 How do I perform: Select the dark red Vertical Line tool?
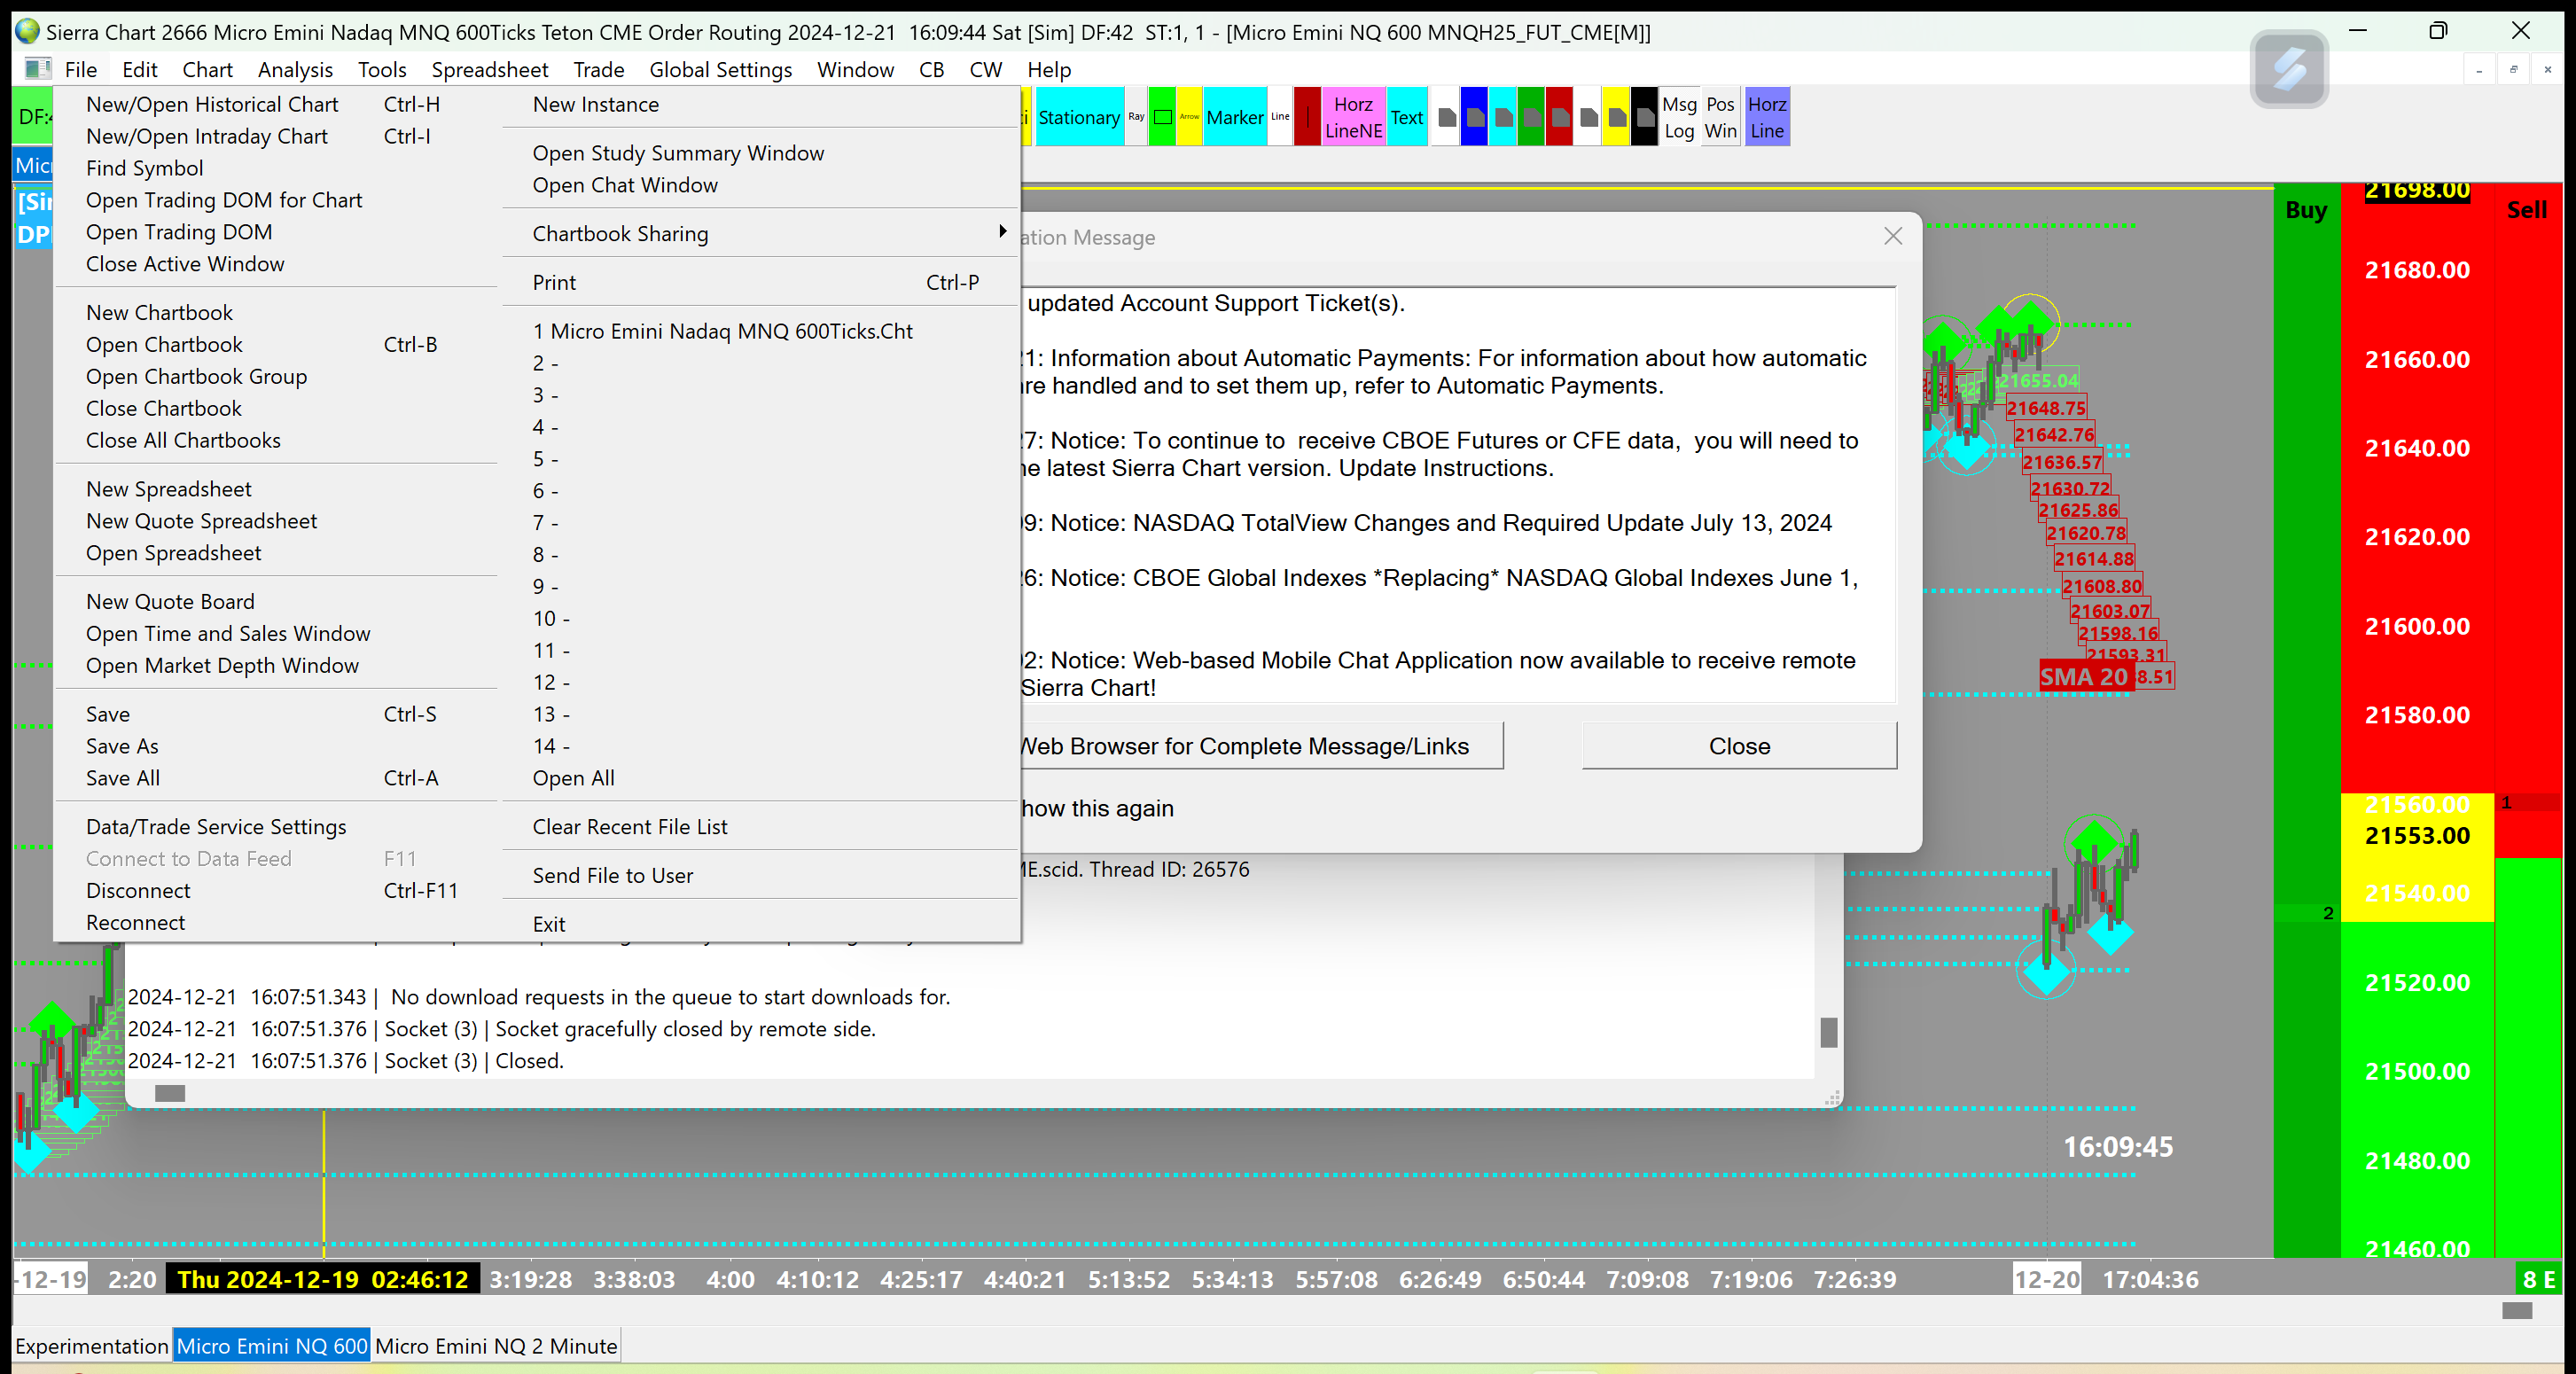1307,117
